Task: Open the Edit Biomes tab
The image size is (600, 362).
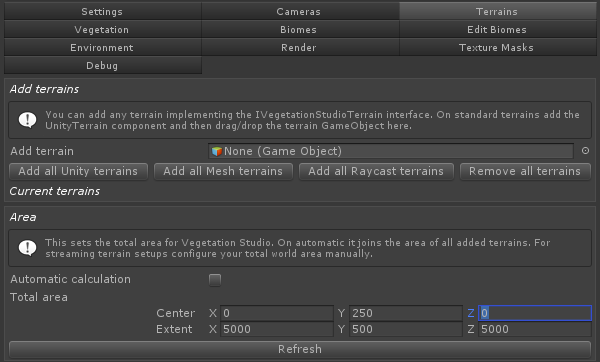Action: click(x=498, y=29)
